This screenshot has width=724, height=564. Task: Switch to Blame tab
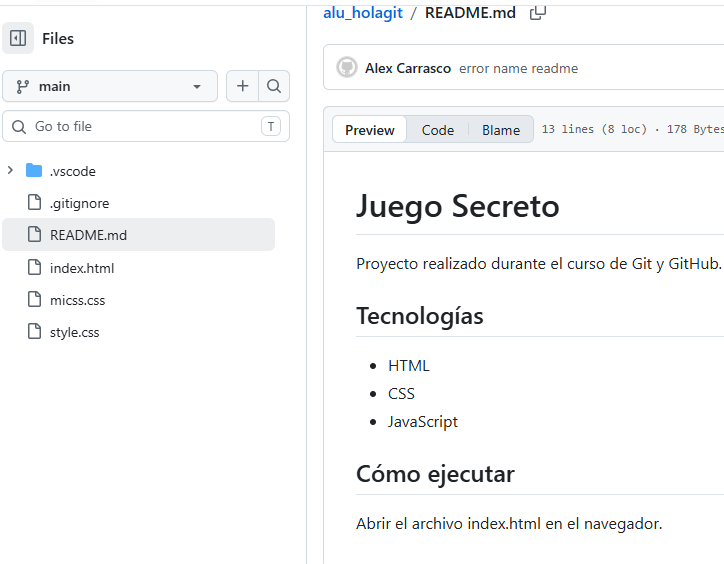tap(501, 130)
